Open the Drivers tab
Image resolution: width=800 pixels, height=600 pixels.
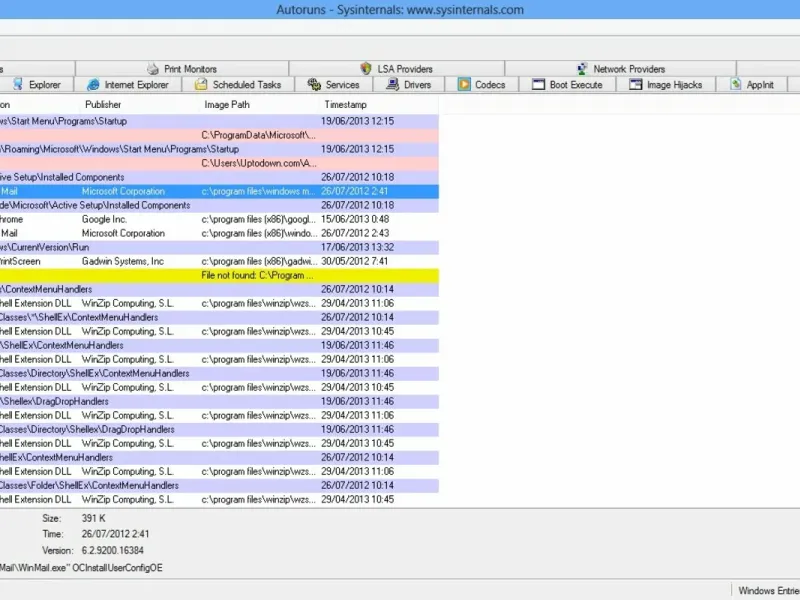click(409, 84)
